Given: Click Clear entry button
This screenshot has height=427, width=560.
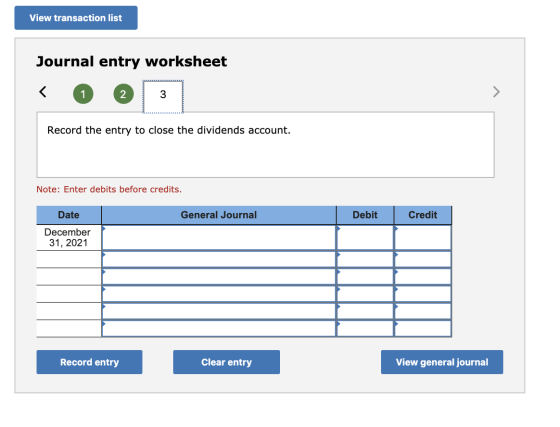Looking at the screenshot, I should click(226, 362).
